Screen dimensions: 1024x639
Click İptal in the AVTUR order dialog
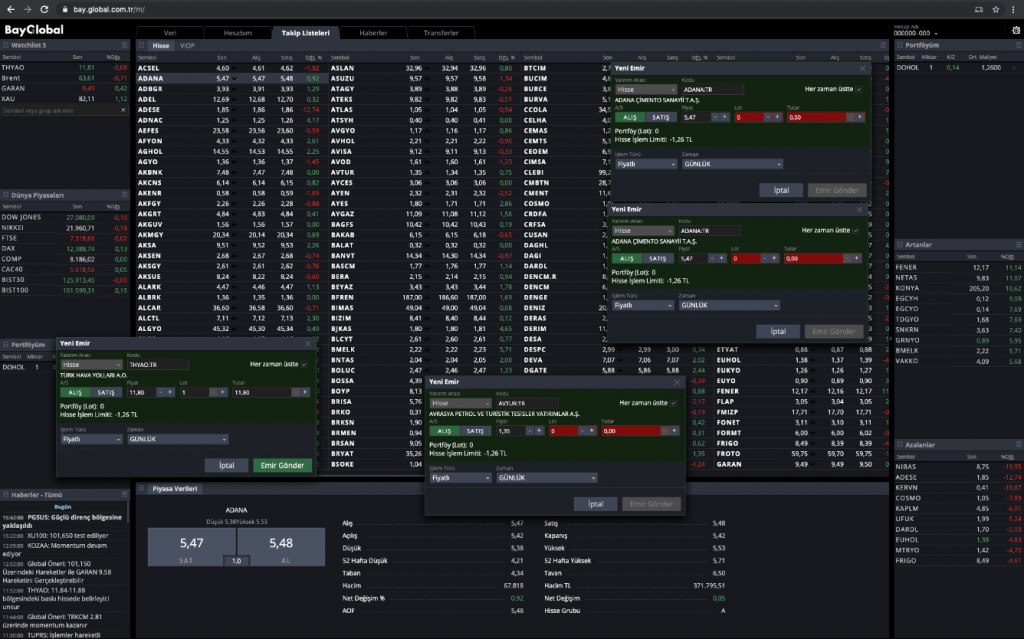pos(595,504)
